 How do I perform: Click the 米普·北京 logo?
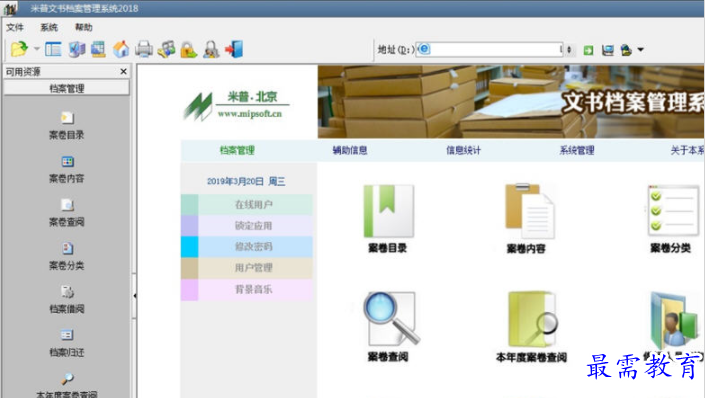[235, 105]
